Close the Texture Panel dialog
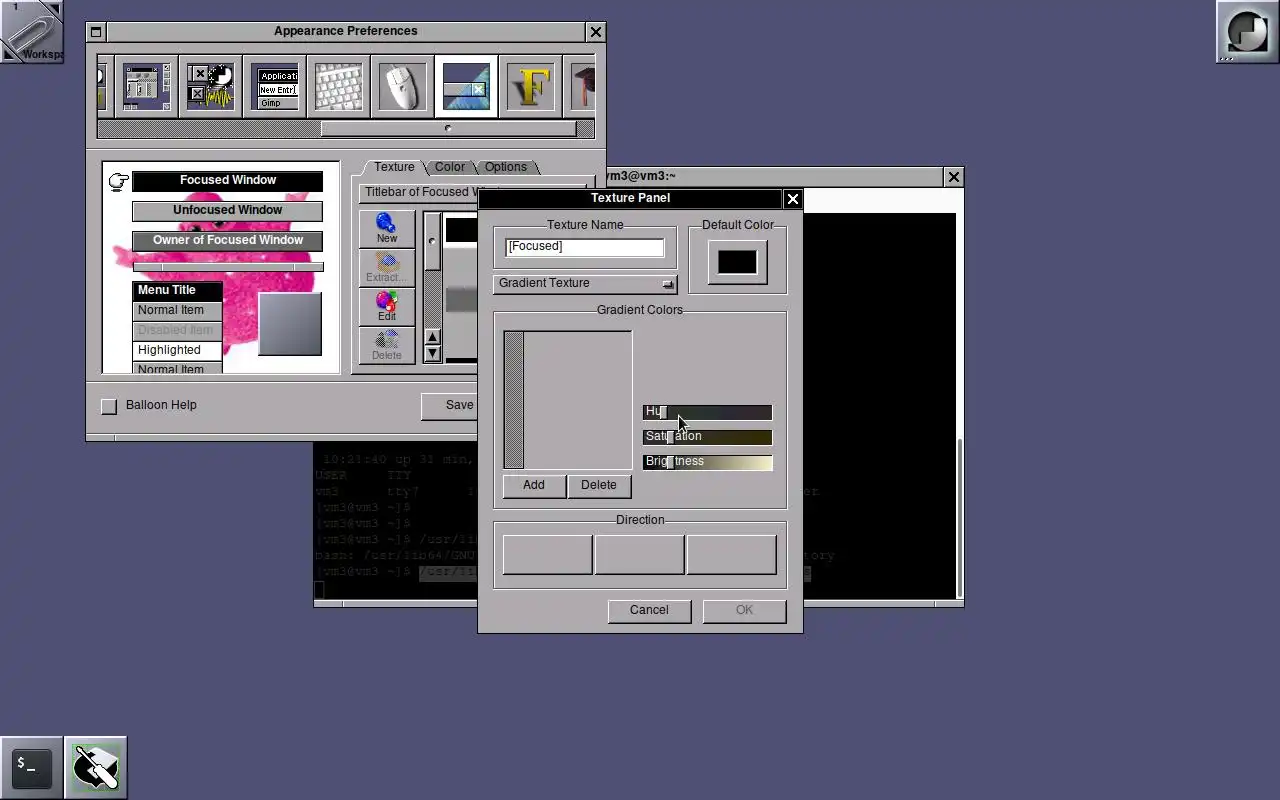This screenshot has height=800, width=1280. [x=793, y=199]
